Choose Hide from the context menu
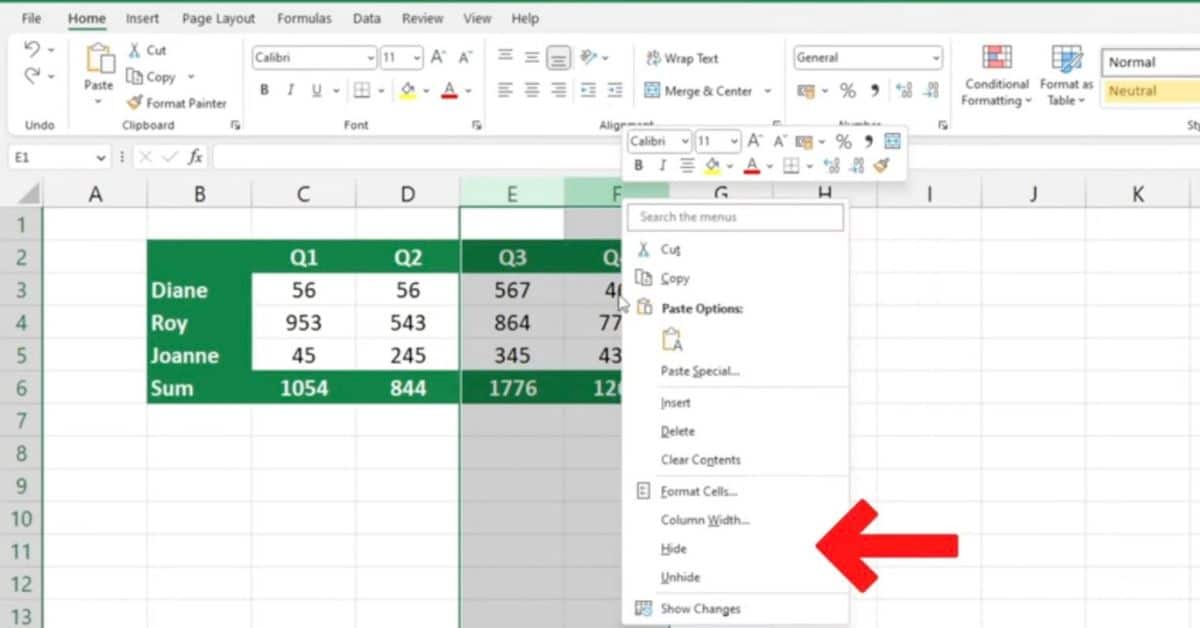 tap(673, 548)
